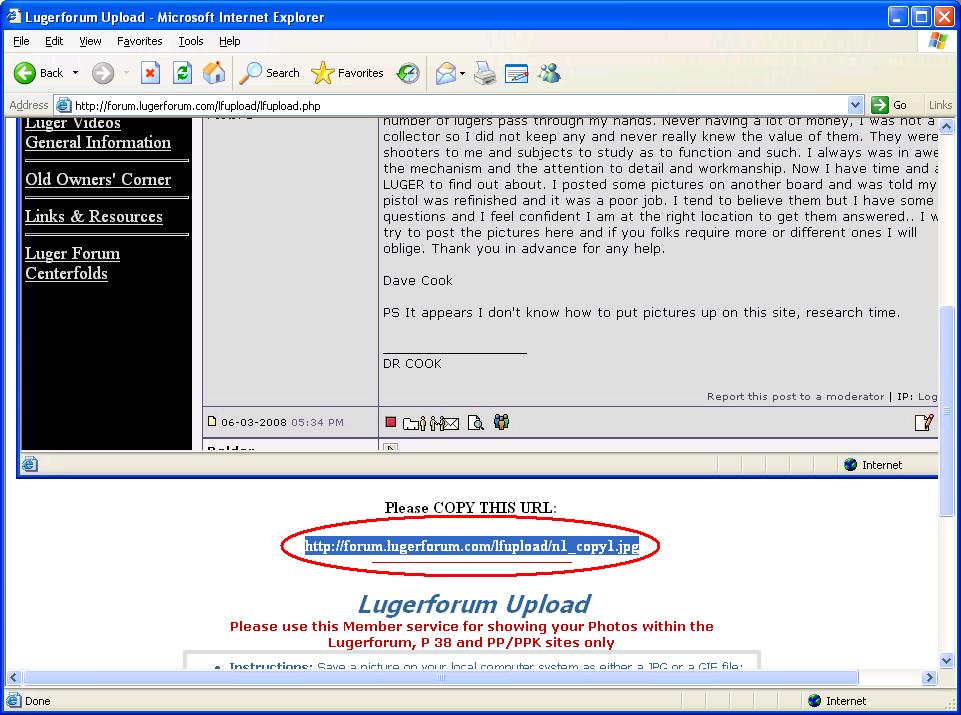Screen dimensions: 961x715
Task: Open the Edit menu
Action: pyautogui.click(x=54, y=41)
